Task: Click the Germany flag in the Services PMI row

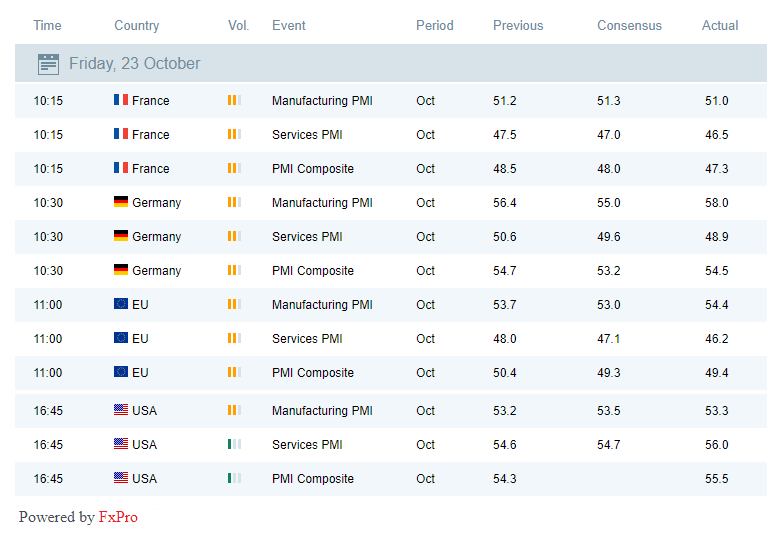Action: (121, 236)
